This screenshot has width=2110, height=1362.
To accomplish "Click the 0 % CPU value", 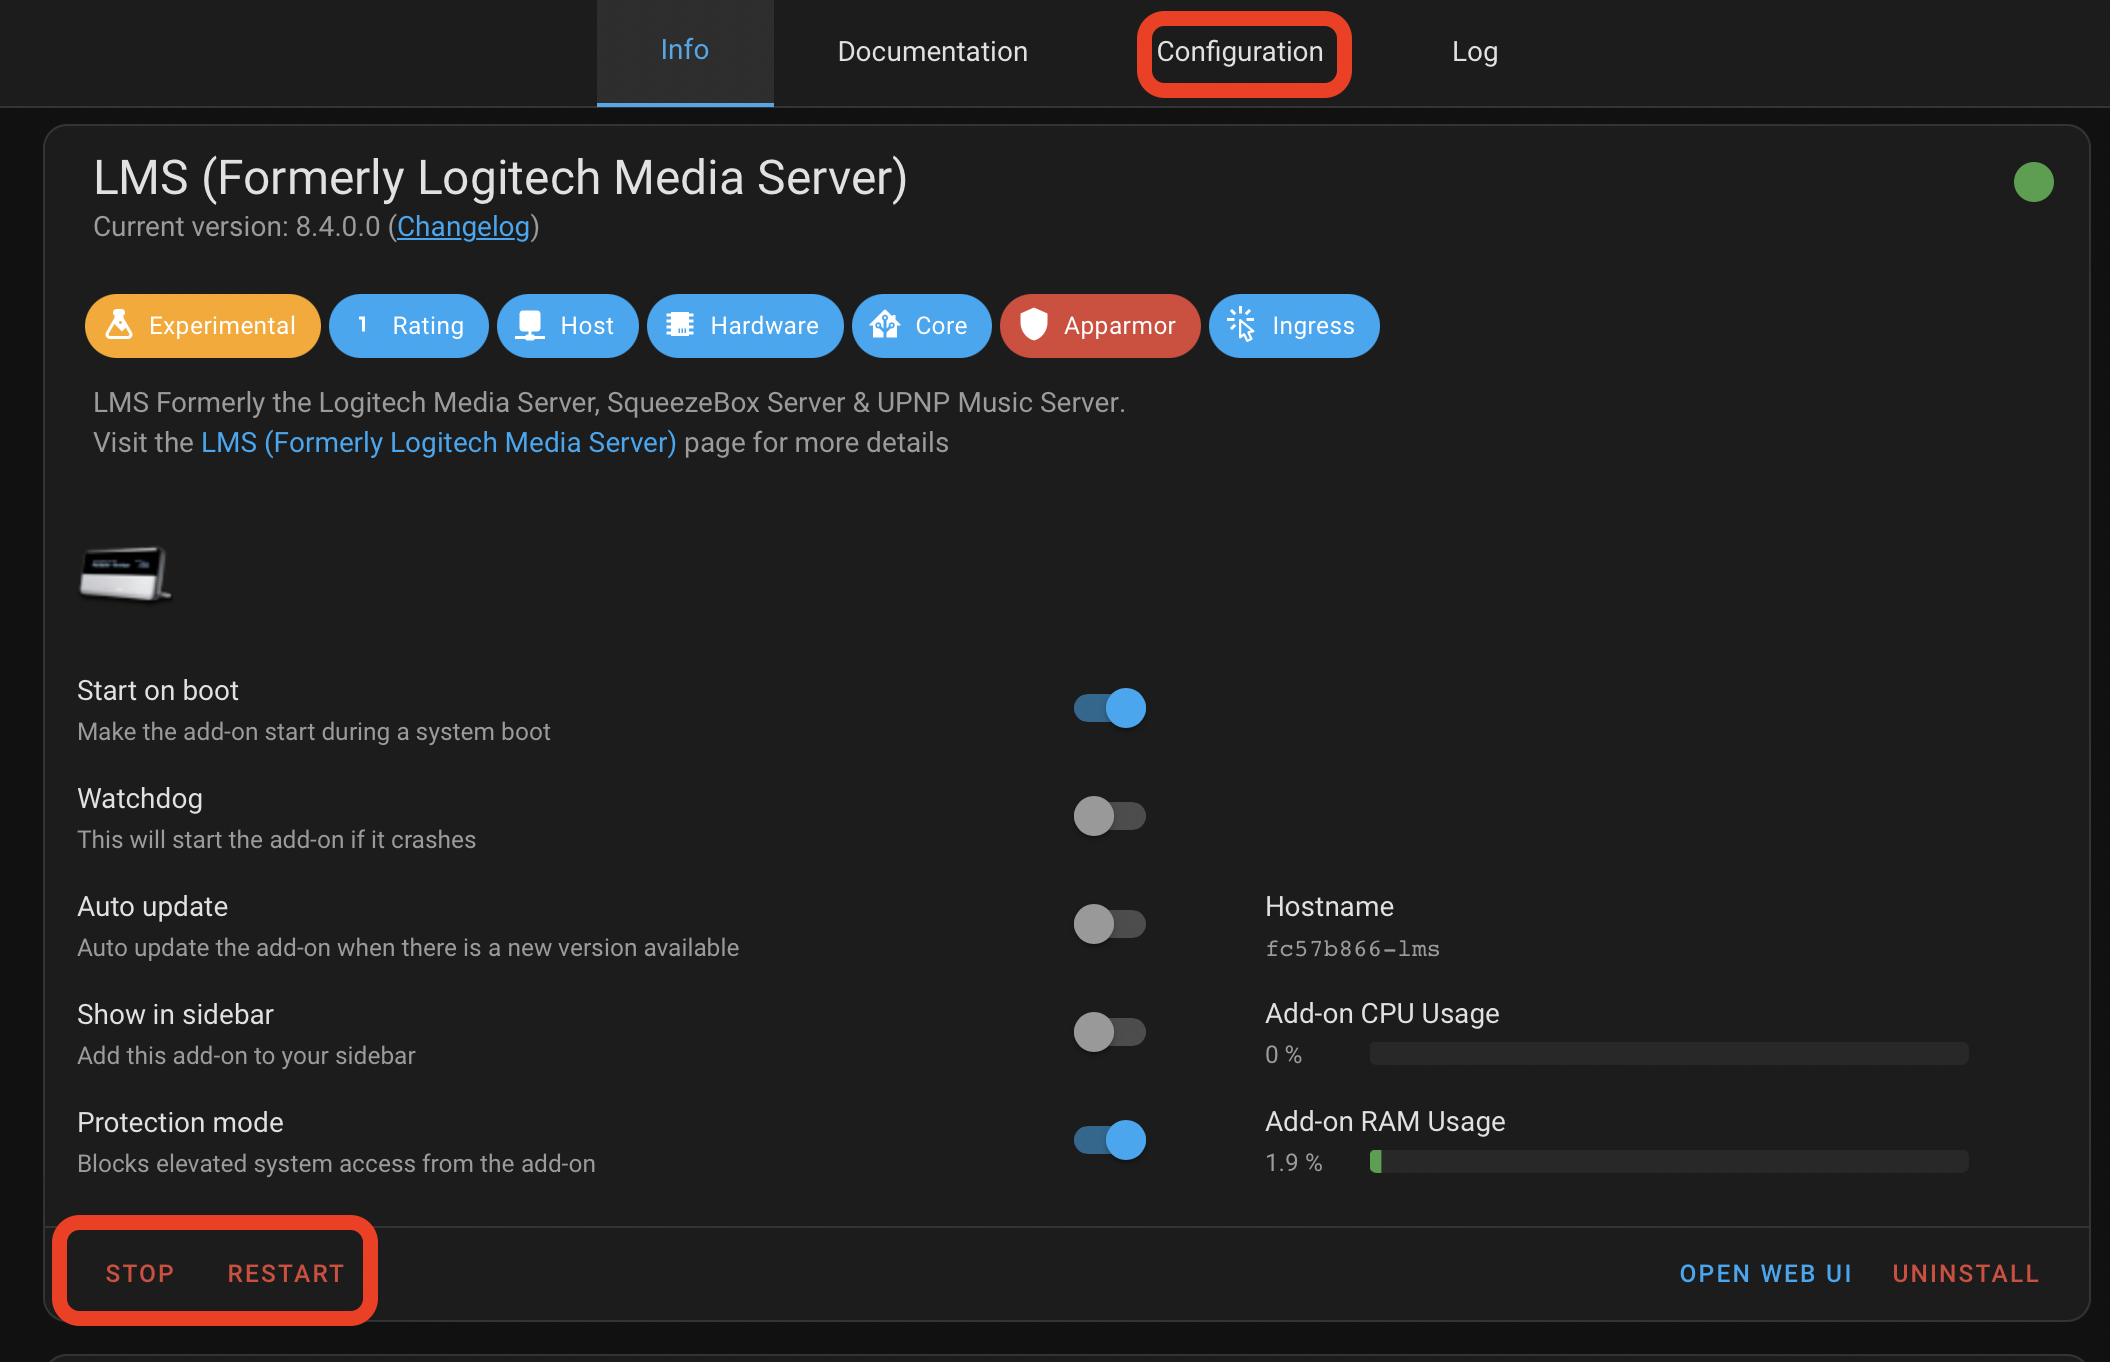I will pyautogui.click(x=1283, y=1054).
